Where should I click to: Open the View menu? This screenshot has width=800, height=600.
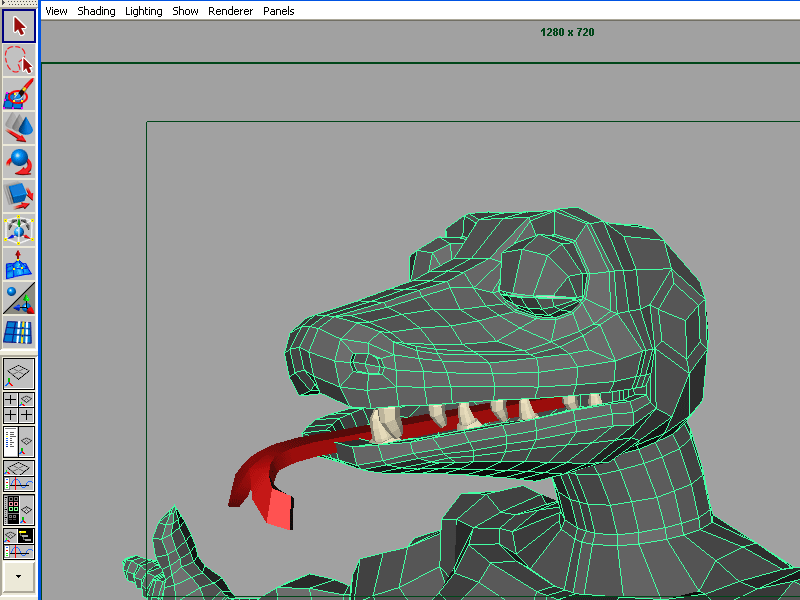[57, 11]
